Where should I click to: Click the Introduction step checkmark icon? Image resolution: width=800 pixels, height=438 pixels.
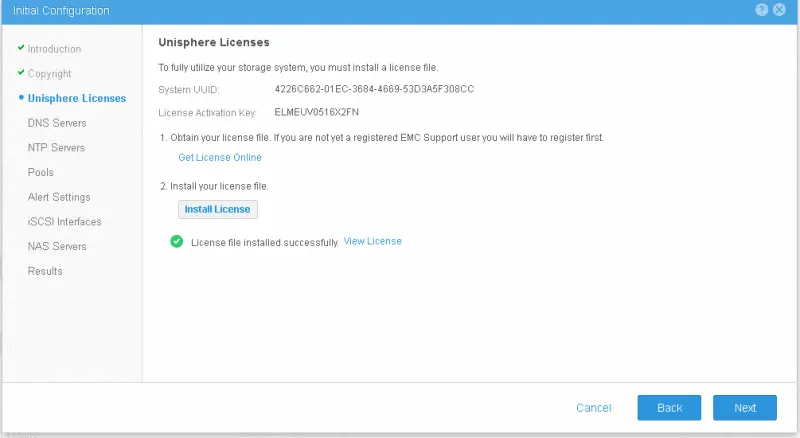click(21, 48)
